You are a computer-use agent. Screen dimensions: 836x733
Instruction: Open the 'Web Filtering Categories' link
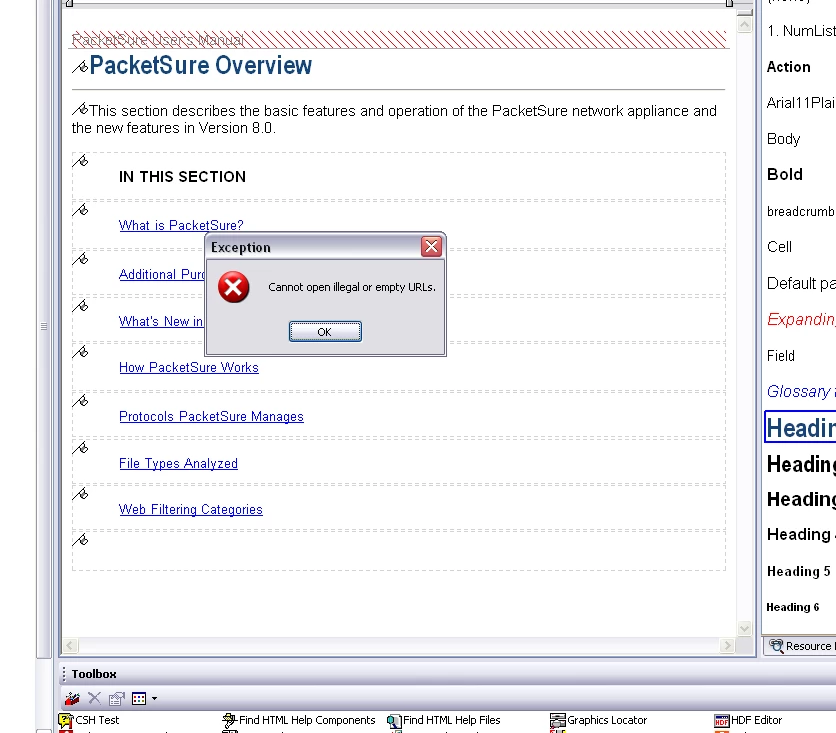(190, 510)
